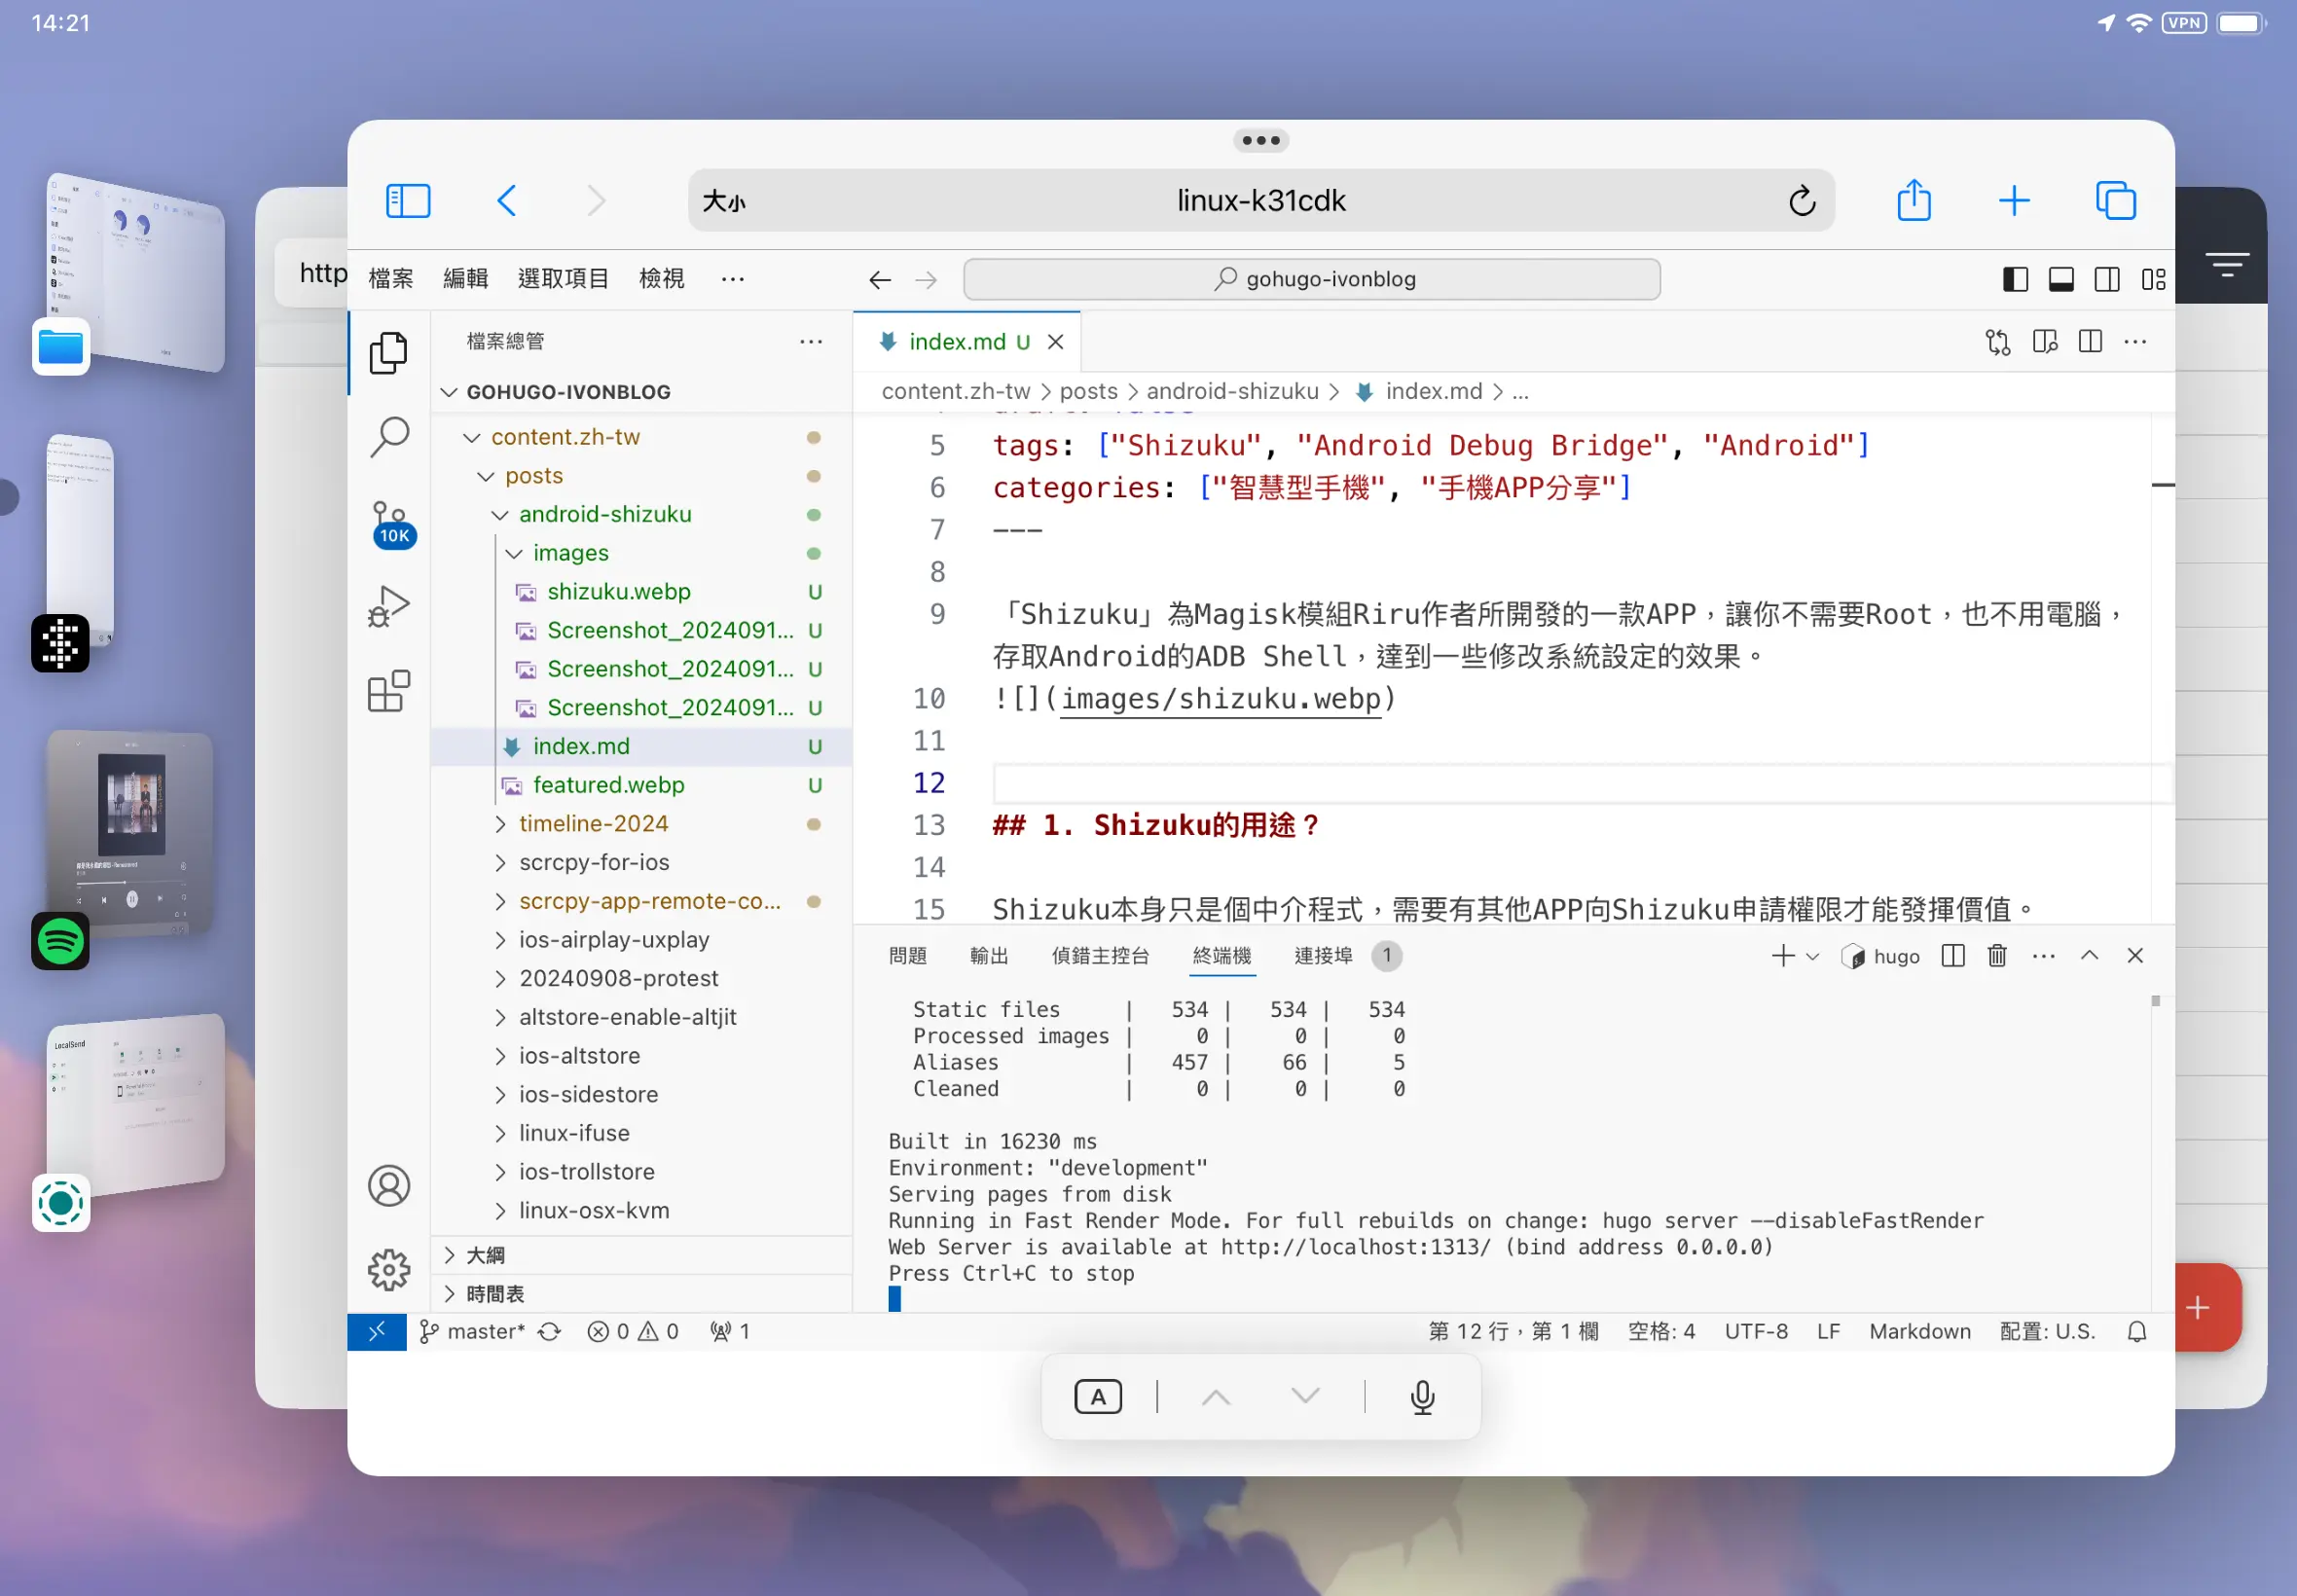Collapse the images folder
2297x1596 pixels.
(x=570, y=553)
